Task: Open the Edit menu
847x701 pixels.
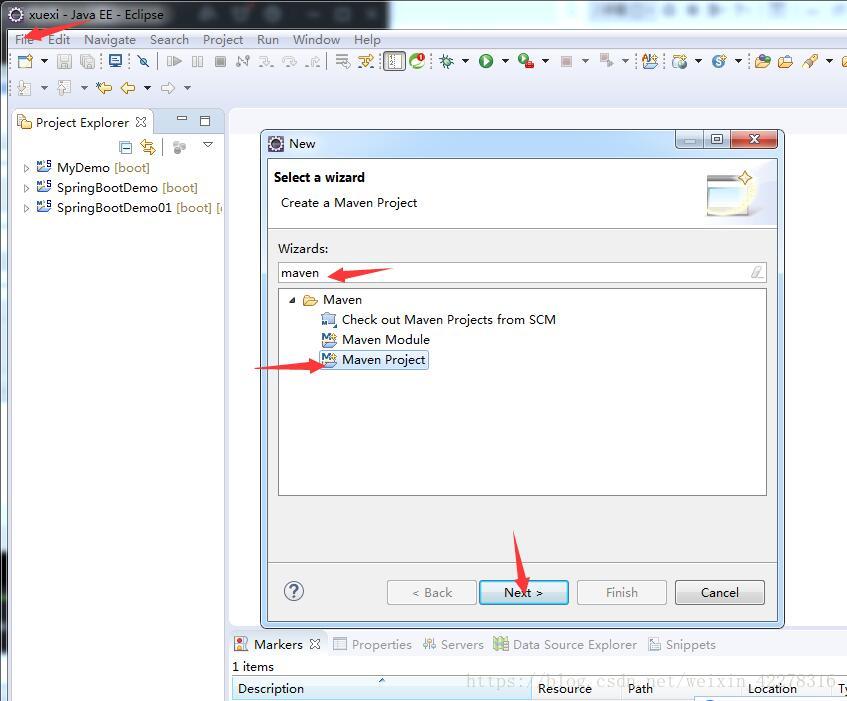Action: 59,39
